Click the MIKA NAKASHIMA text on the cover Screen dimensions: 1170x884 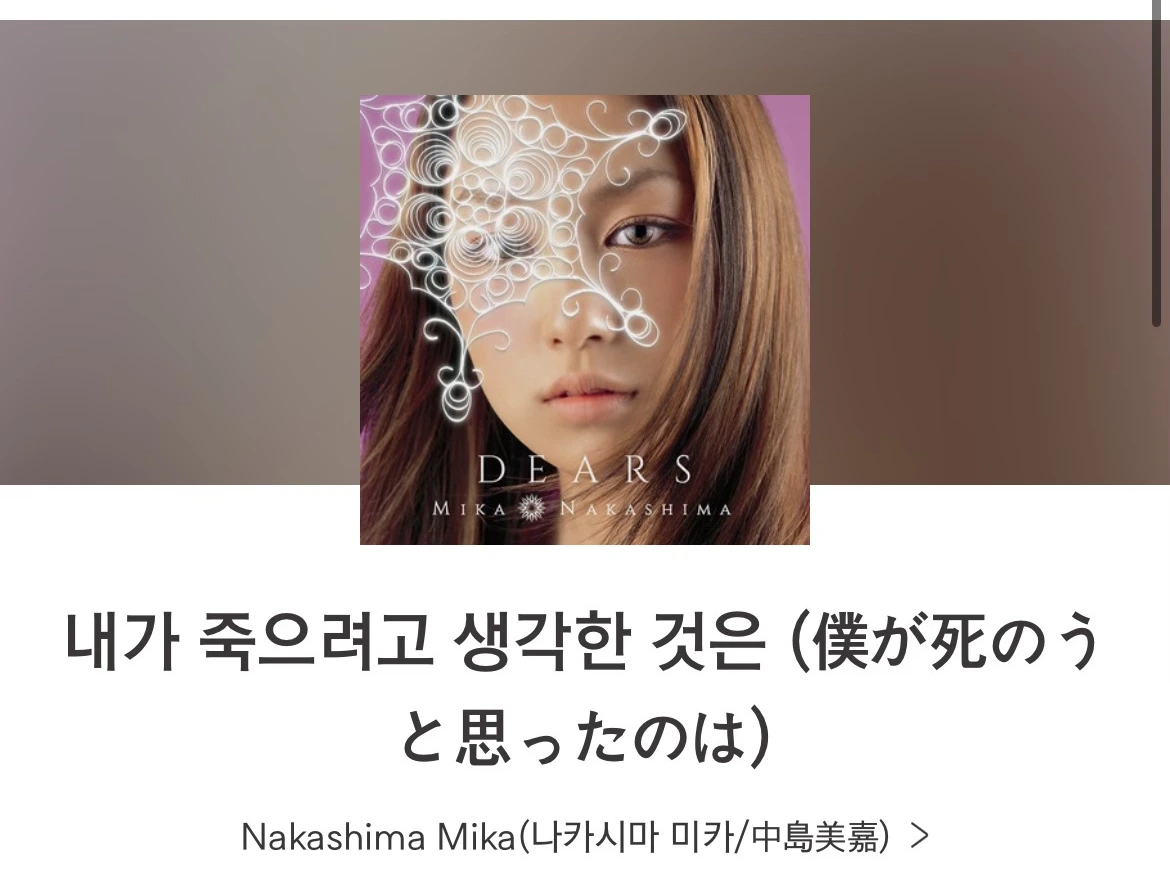pos(582,510)
